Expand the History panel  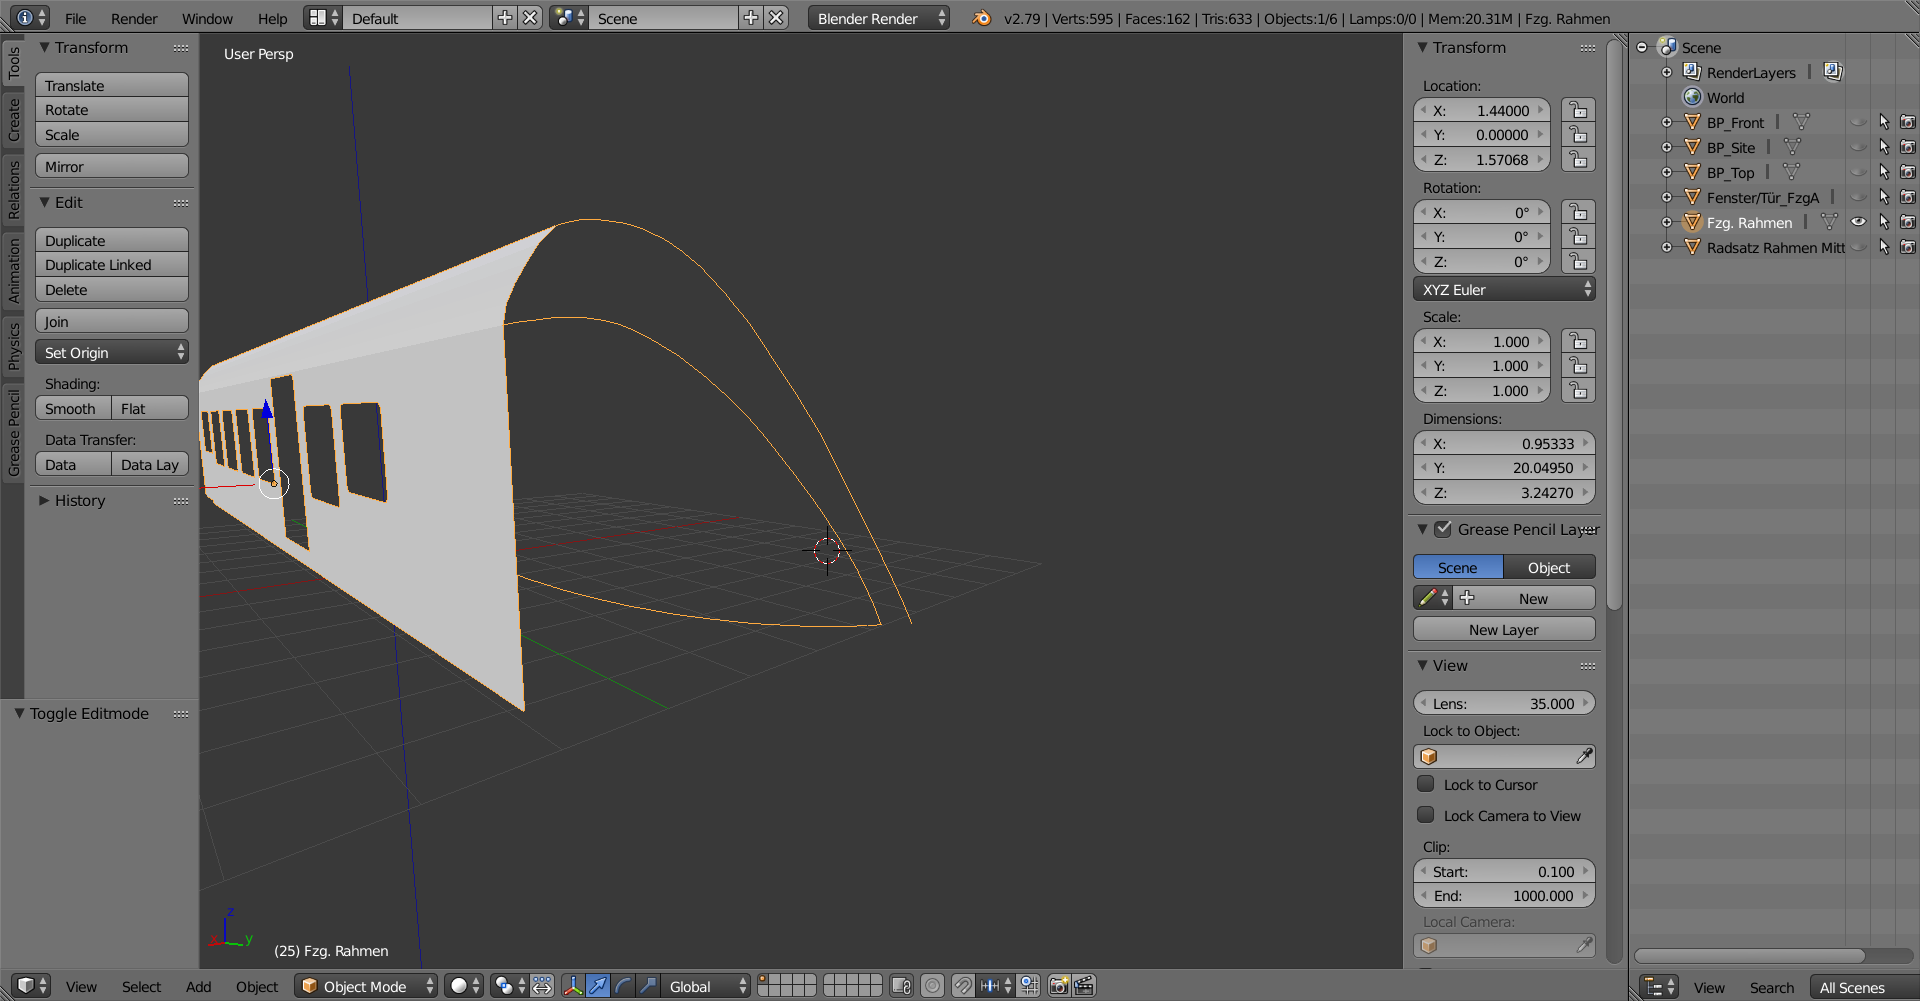click(x=79, y=501)
